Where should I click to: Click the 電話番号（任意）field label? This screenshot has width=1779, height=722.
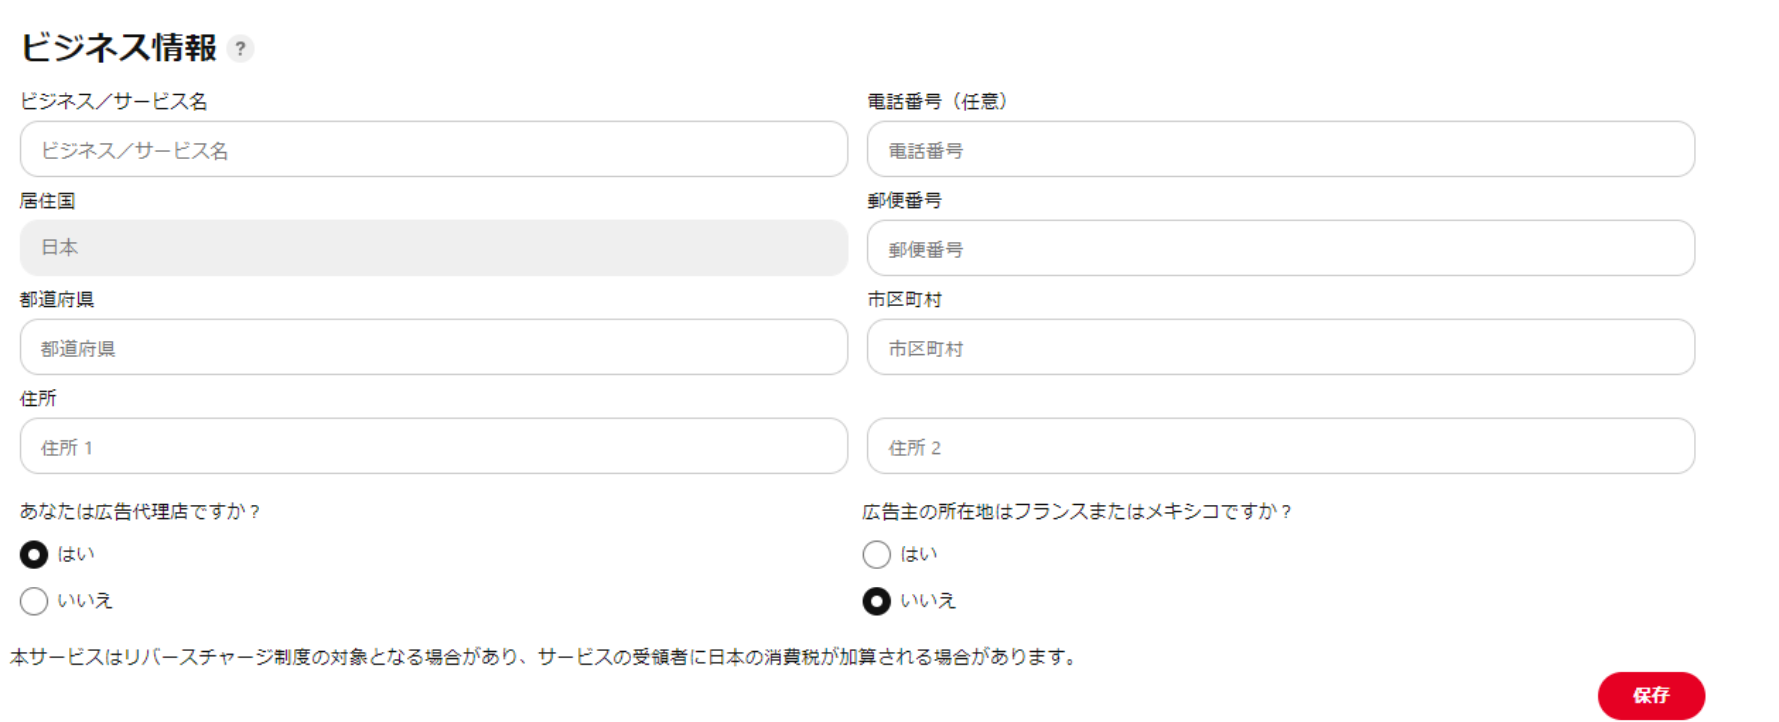(937, 101)
